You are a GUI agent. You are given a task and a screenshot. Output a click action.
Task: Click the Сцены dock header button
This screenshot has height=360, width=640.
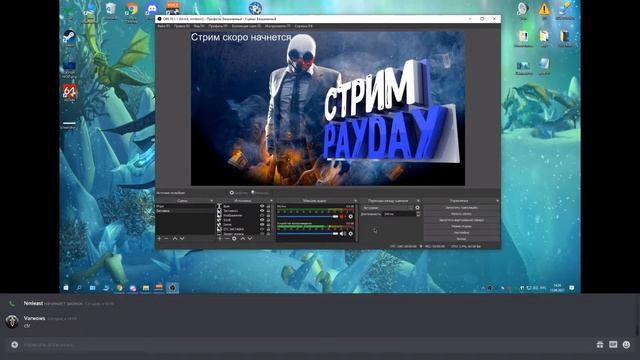211,201
